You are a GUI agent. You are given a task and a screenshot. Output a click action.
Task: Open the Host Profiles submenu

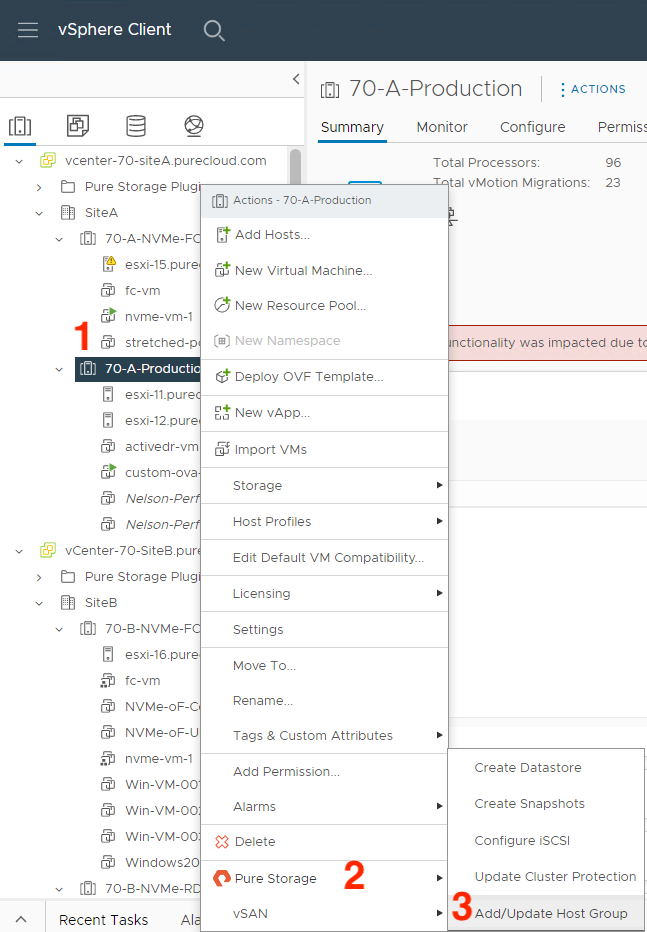[x=324, y=521]
